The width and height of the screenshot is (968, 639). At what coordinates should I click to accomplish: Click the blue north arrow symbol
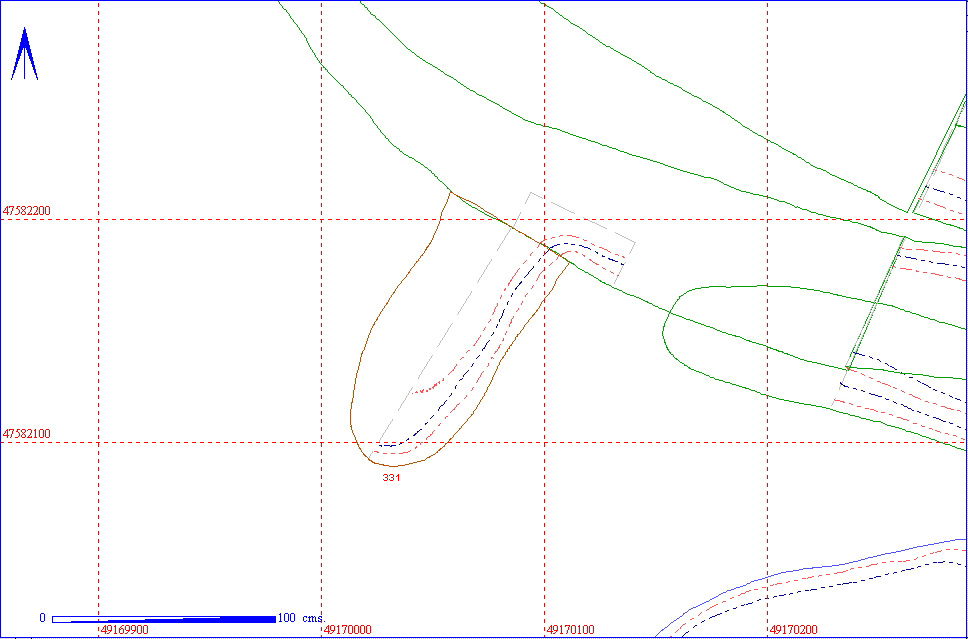click(x=25, y=54)
